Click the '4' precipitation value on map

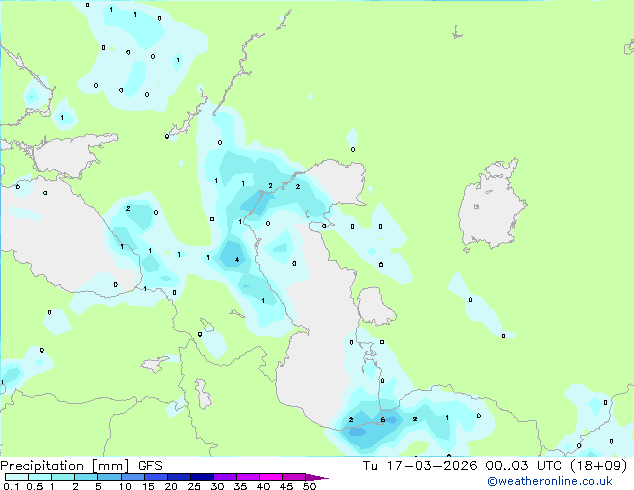click(x=237, y=260)
